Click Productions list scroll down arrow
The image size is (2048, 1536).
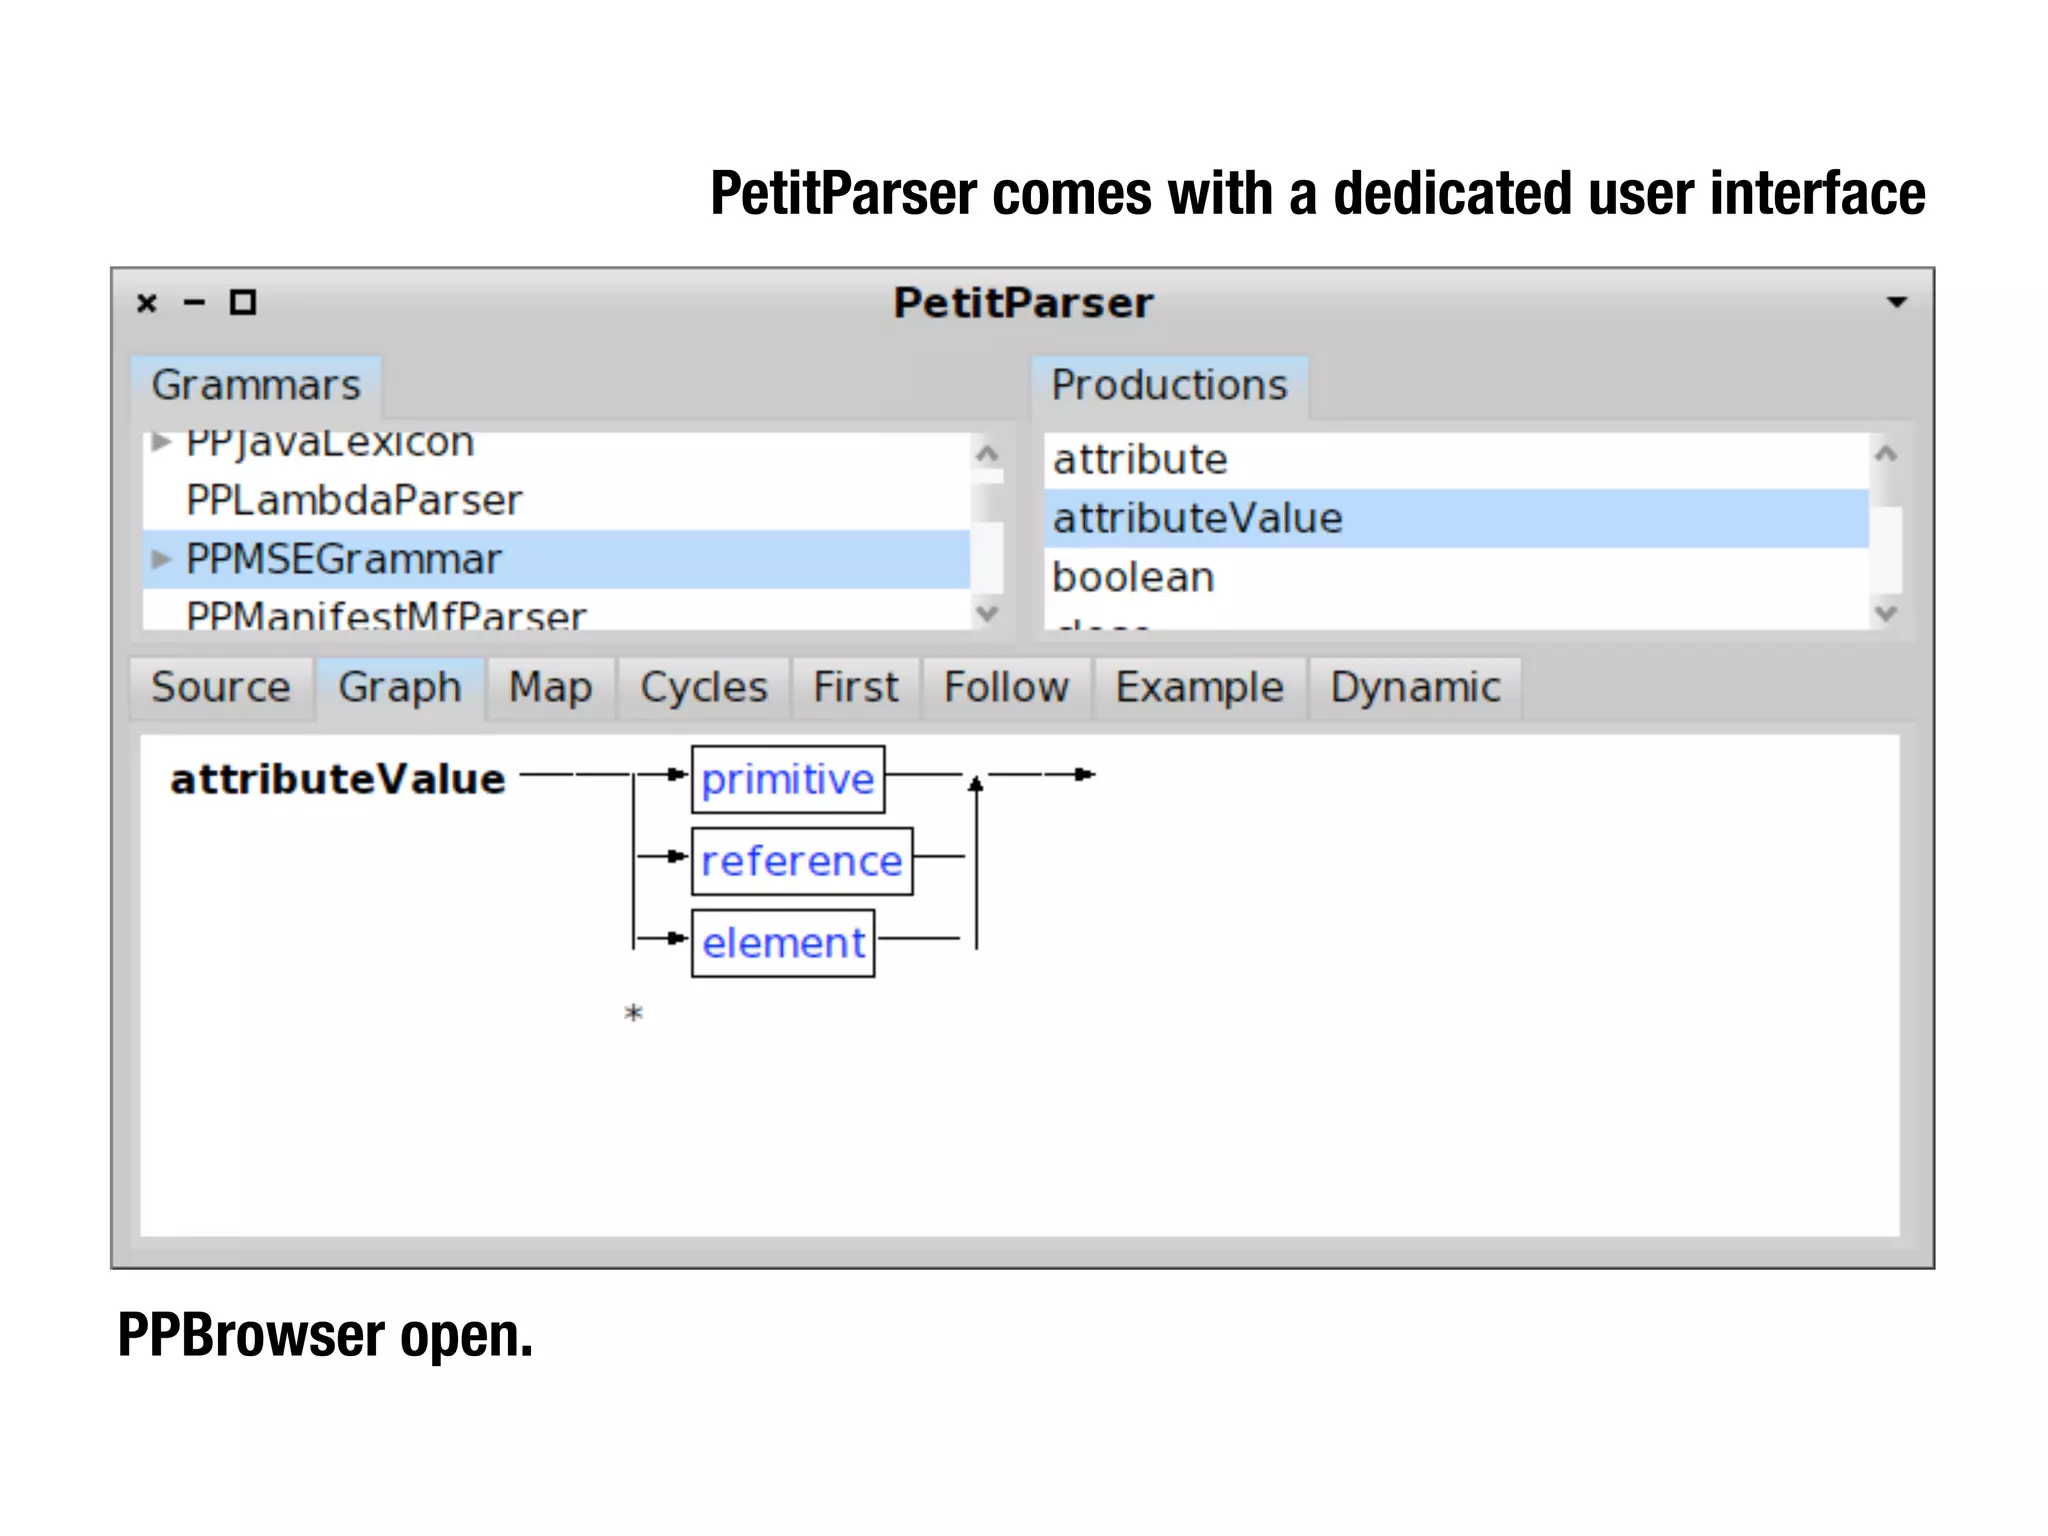tap(1886, 613)
